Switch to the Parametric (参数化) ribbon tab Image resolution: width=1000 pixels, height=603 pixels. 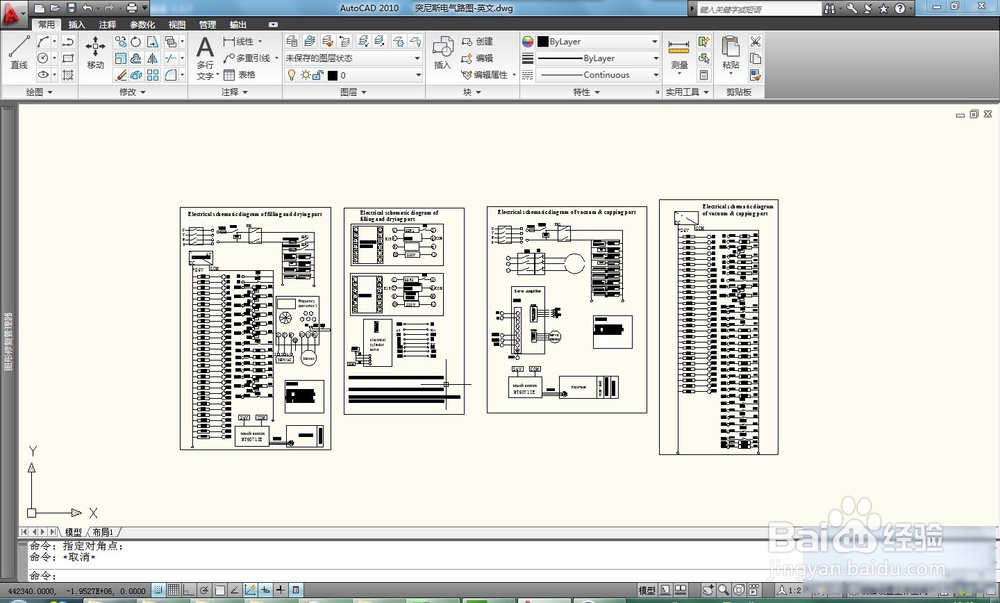(x=142, y=24)
